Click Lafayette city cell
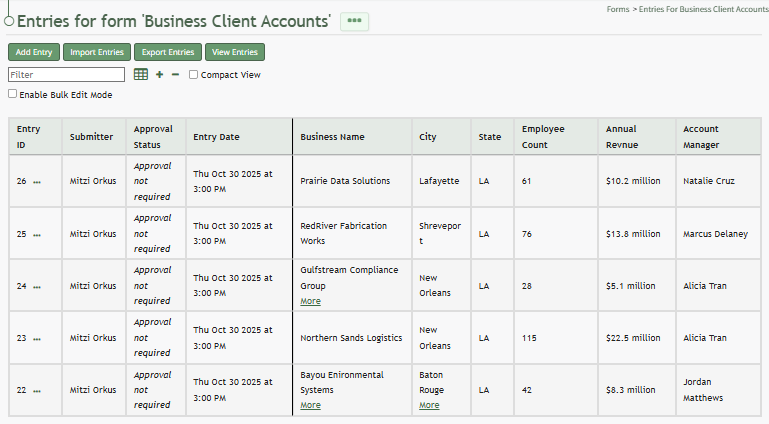769x424 pixels. click(439, 181)
